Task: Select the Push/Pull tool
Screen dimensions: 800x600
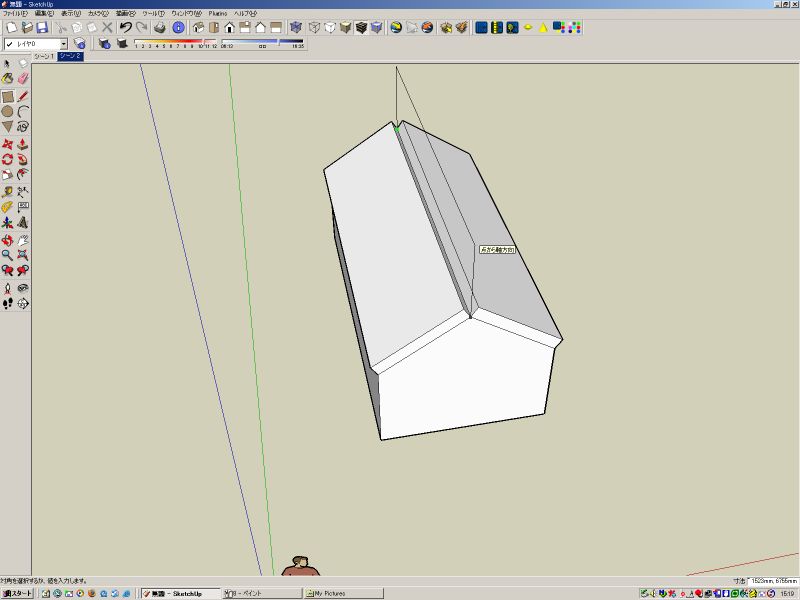Action: tap(21, 142)
